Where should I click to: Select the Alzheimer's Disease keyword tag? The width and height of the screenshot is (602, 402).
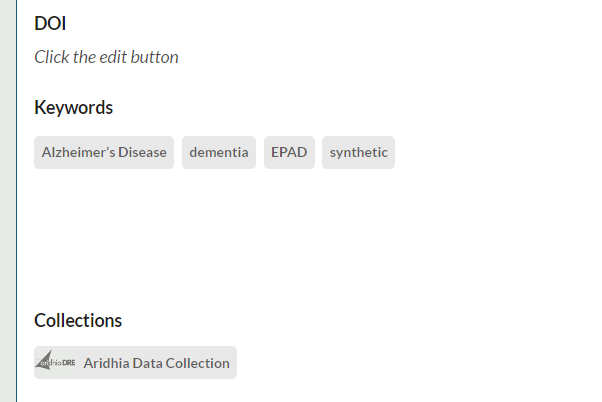(104, 153)
